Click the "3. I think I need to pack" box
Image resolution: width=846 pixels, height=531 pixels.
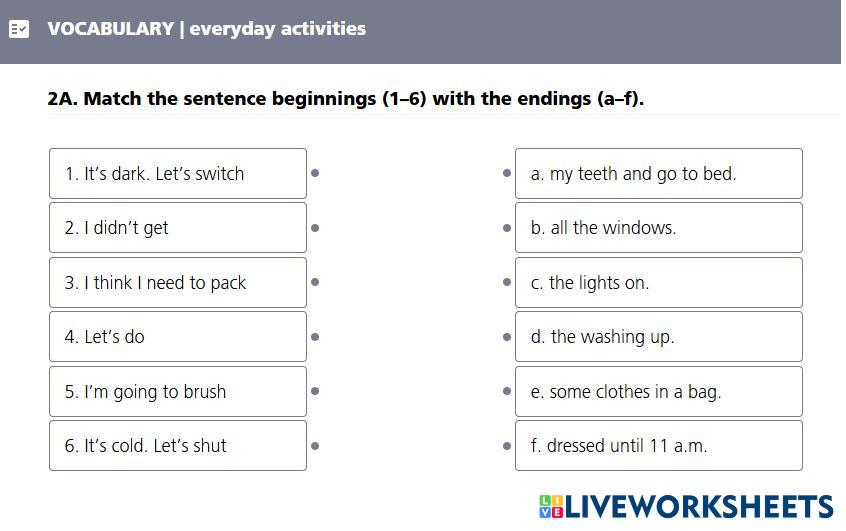coord(178,283)
